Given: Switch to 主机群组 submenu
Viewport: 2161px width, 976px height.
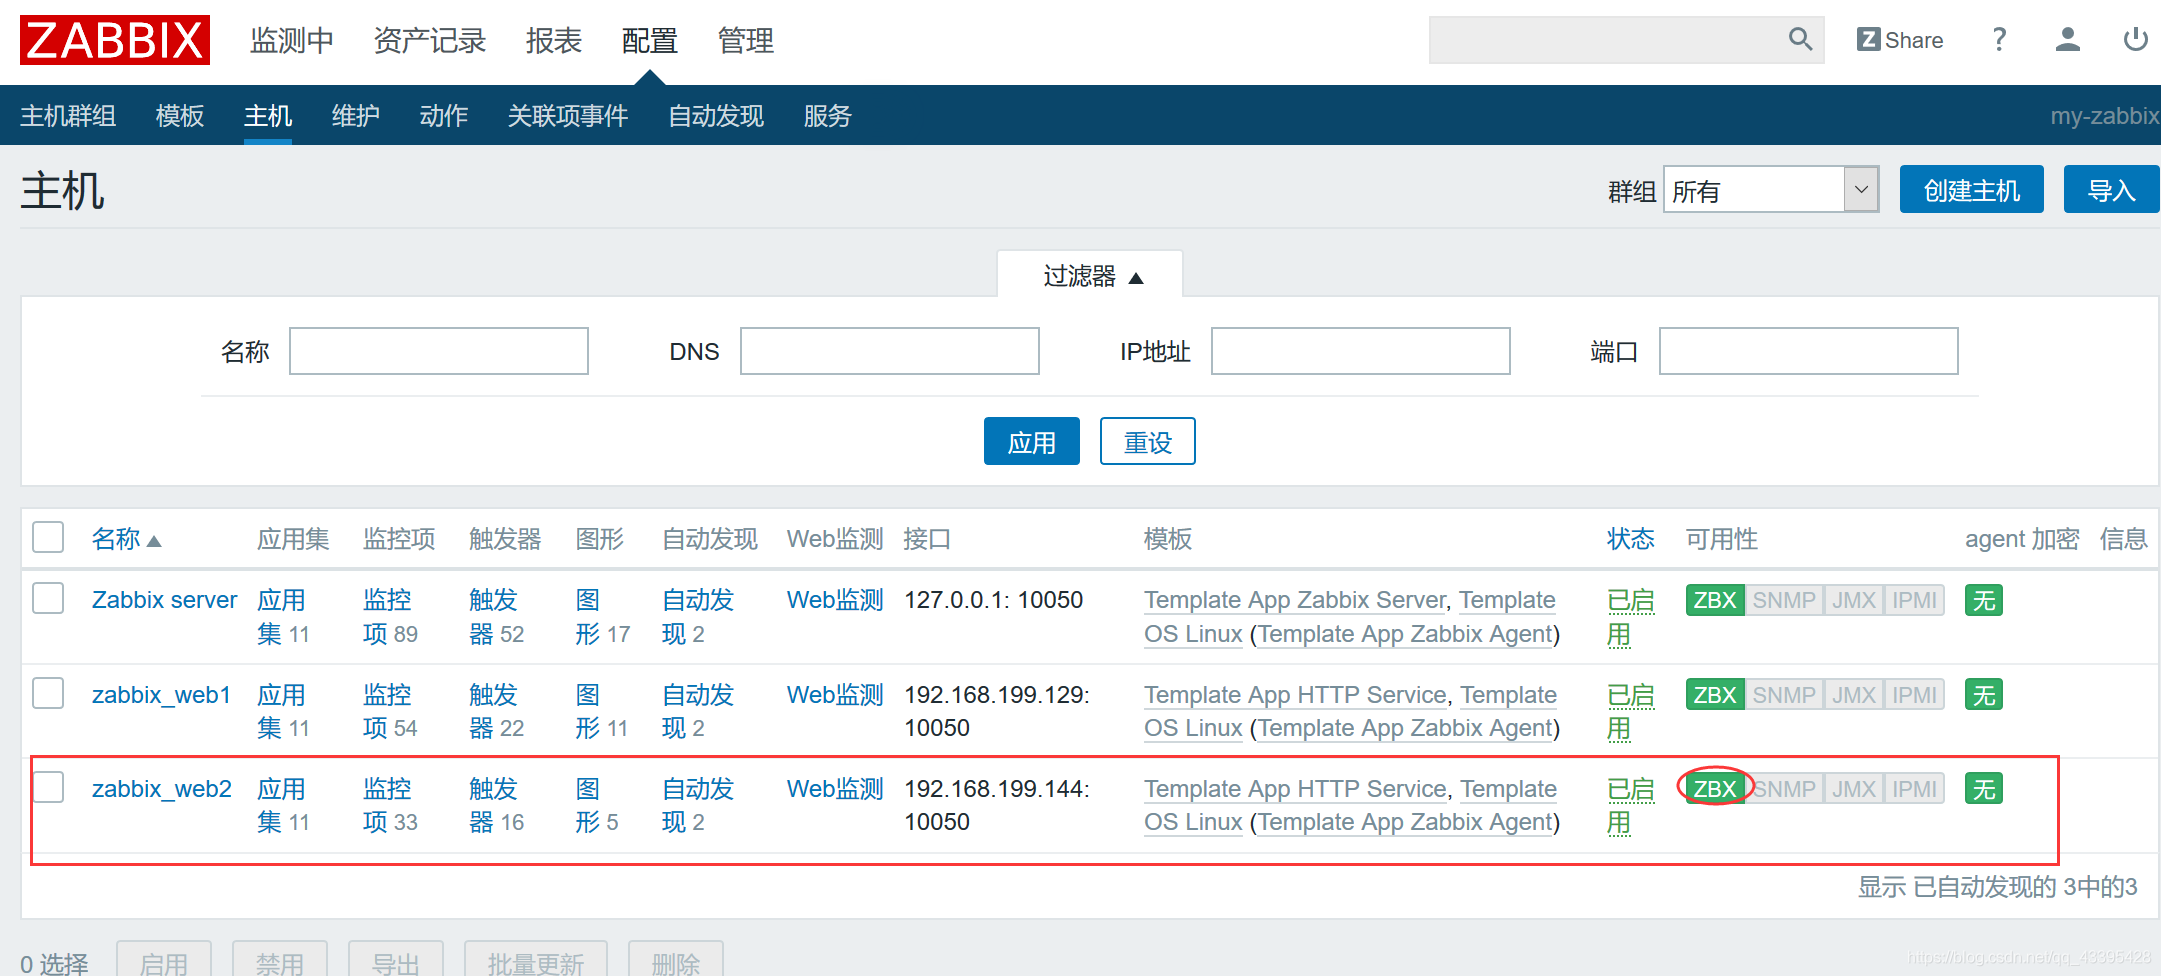Looking at the screenshot, I should tap(68, 116).
